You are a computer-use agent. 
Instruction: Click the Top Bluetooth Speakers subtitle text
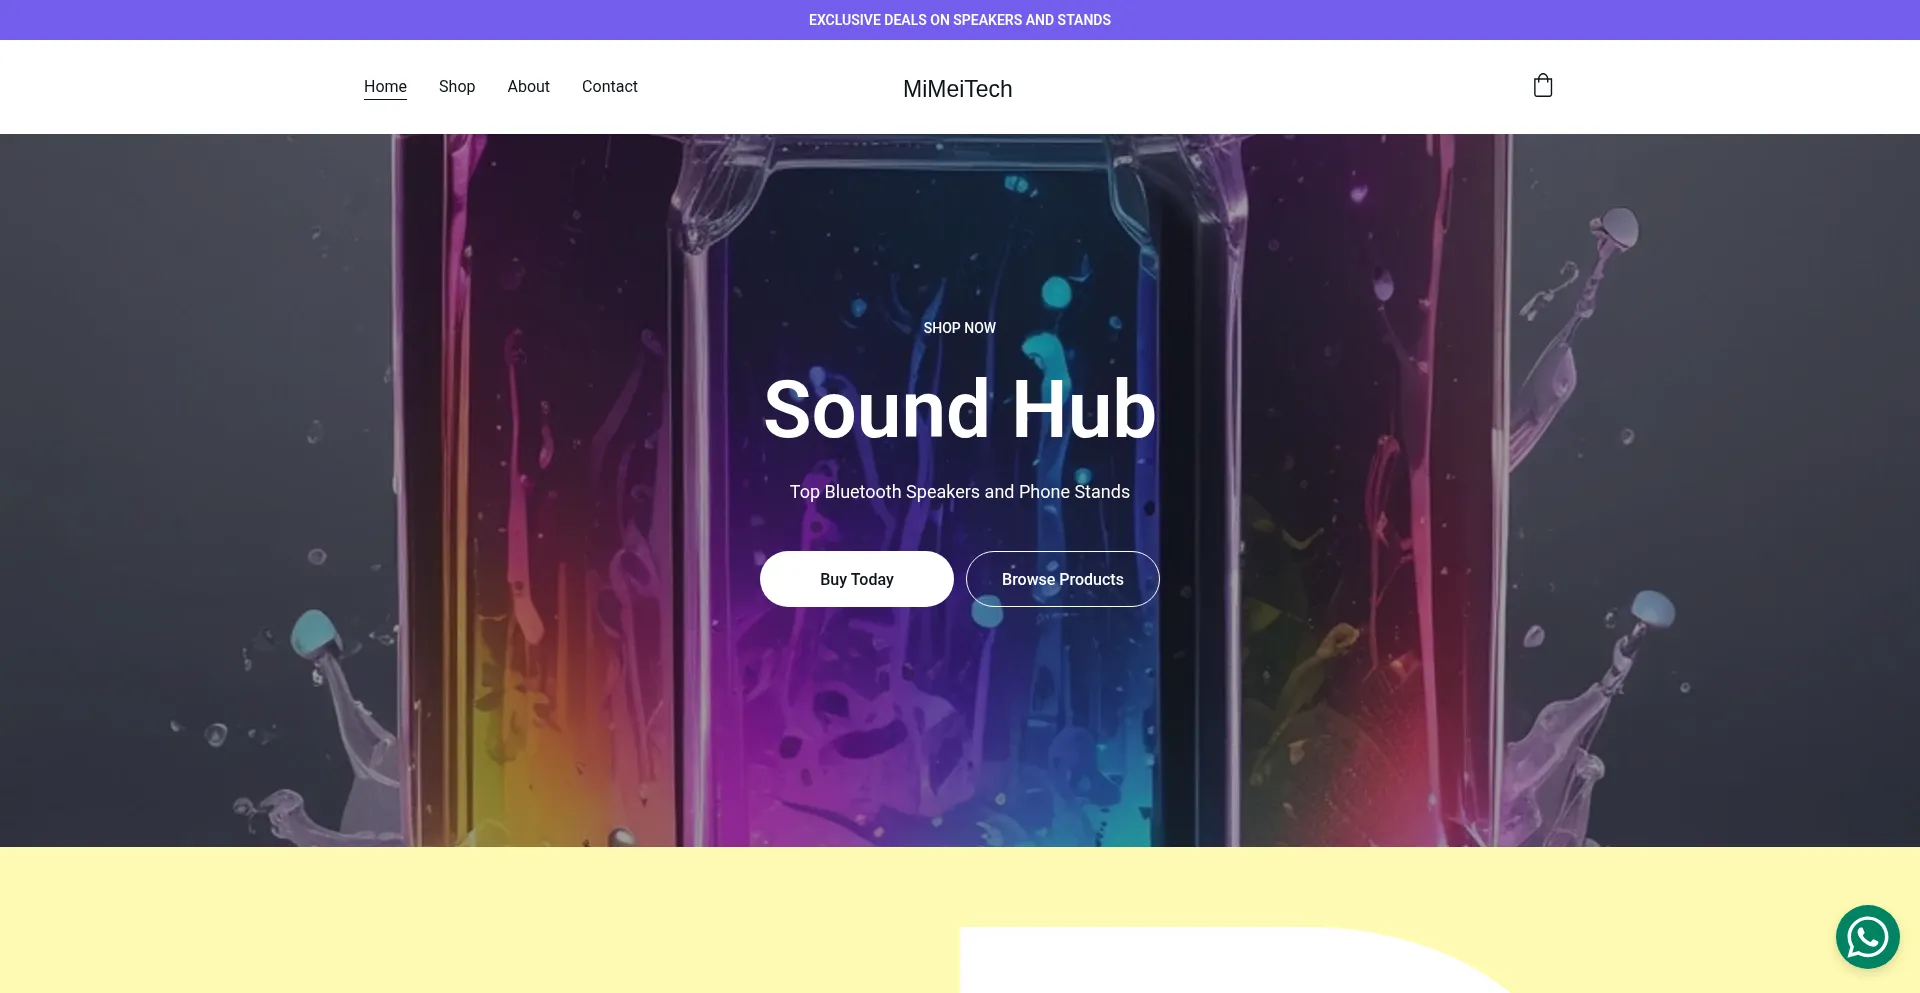pos(960,492)
